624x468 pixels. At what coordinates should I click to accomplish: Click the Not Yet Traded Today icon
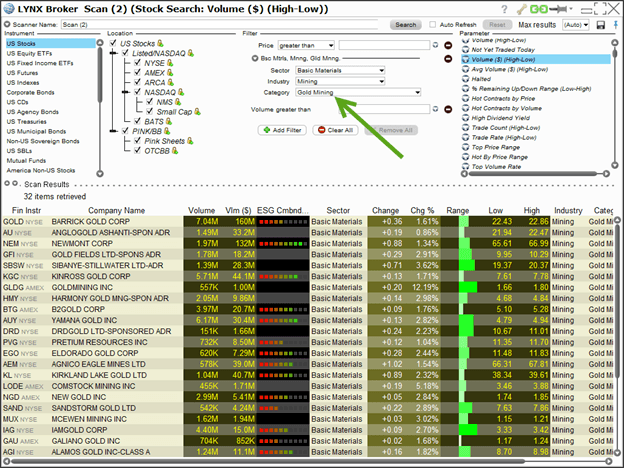(465, 49)
